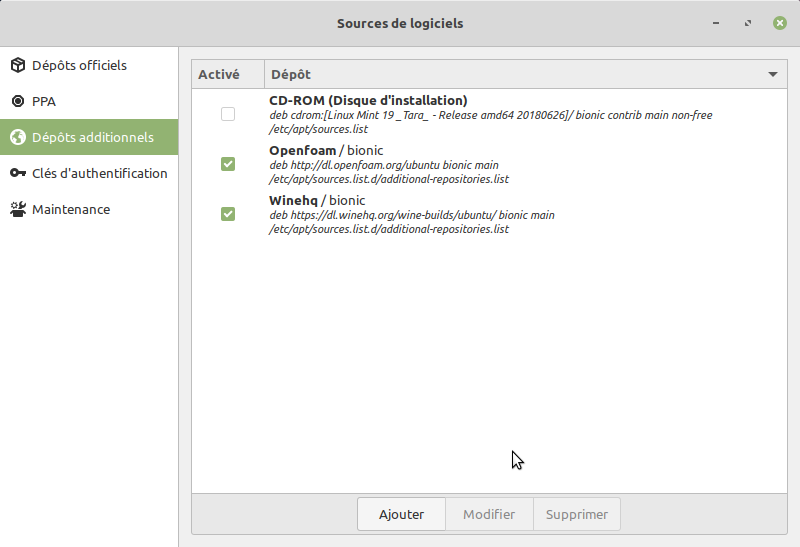Click the PPA circle icon

coord(18,102)
